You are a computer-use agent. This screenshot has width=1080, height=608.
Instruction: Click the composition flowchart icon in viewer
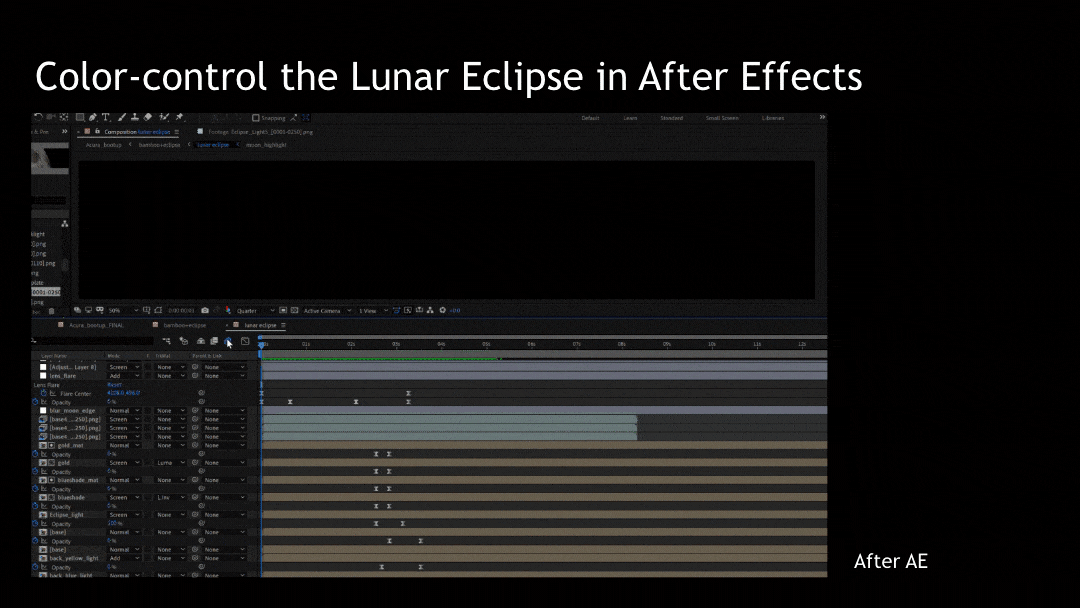(x=430, y=311)
